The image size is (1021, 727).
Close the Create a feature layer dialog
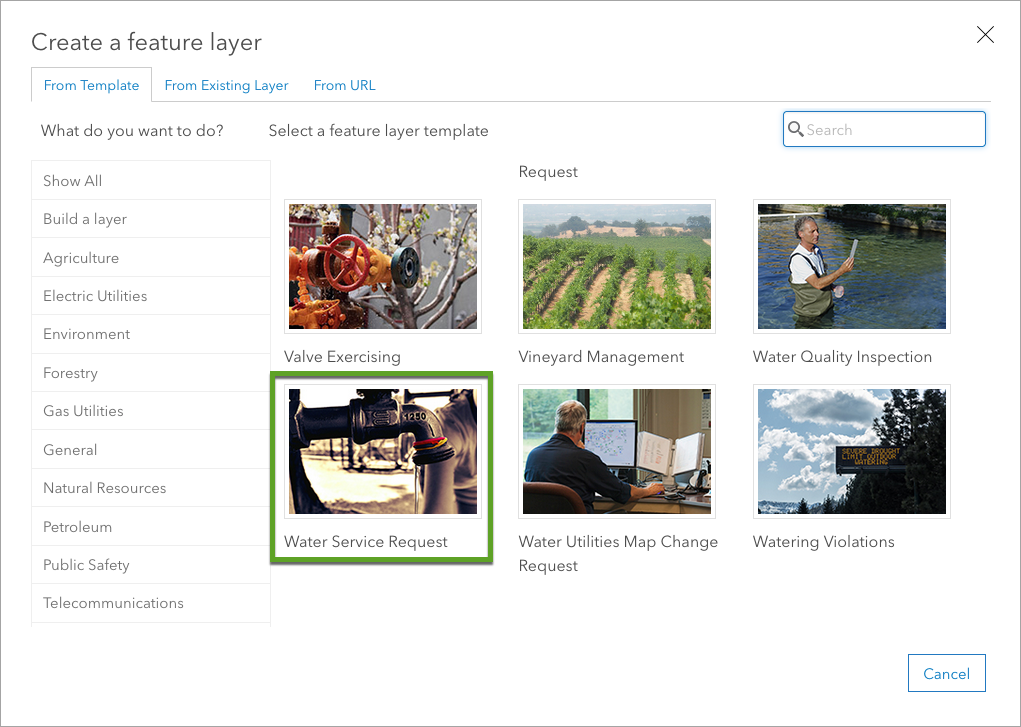click(x=985, y=35)
